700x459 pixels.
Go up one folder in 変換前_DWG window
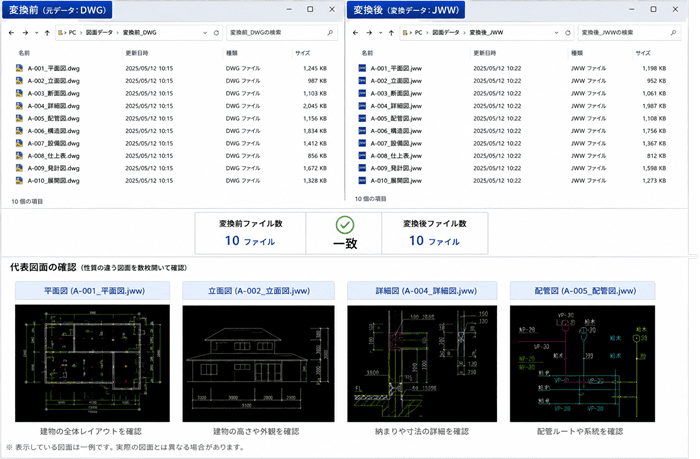coord(47,33)
